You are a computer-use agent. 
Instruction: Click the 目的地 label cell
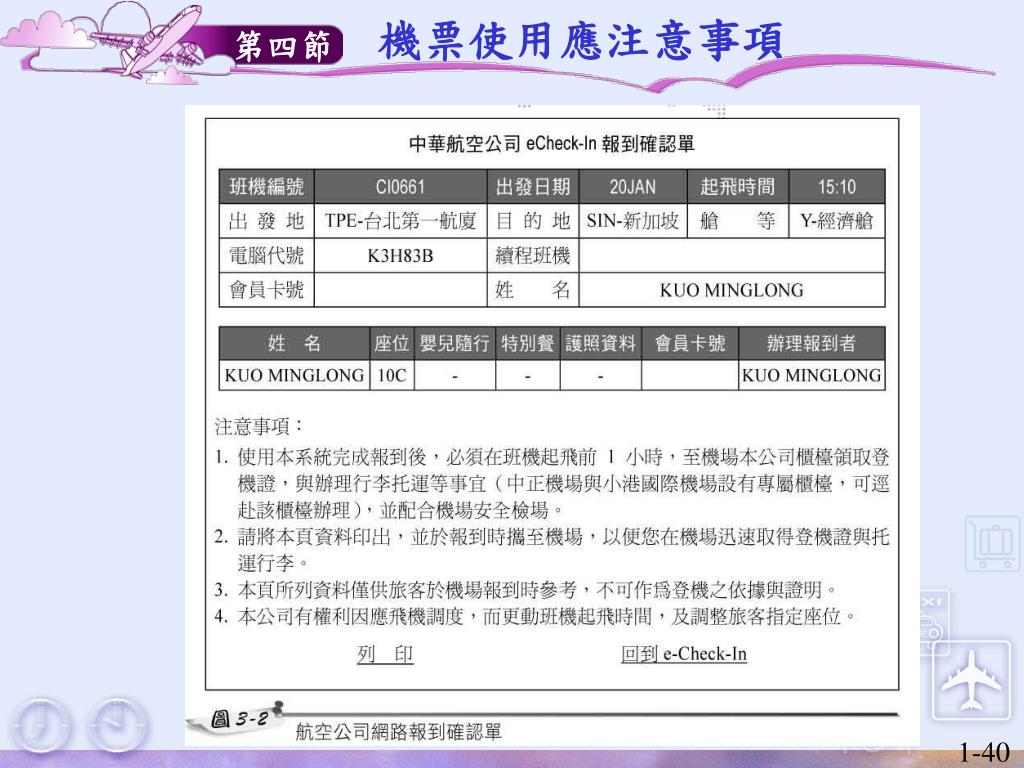(x=533, y=221)
